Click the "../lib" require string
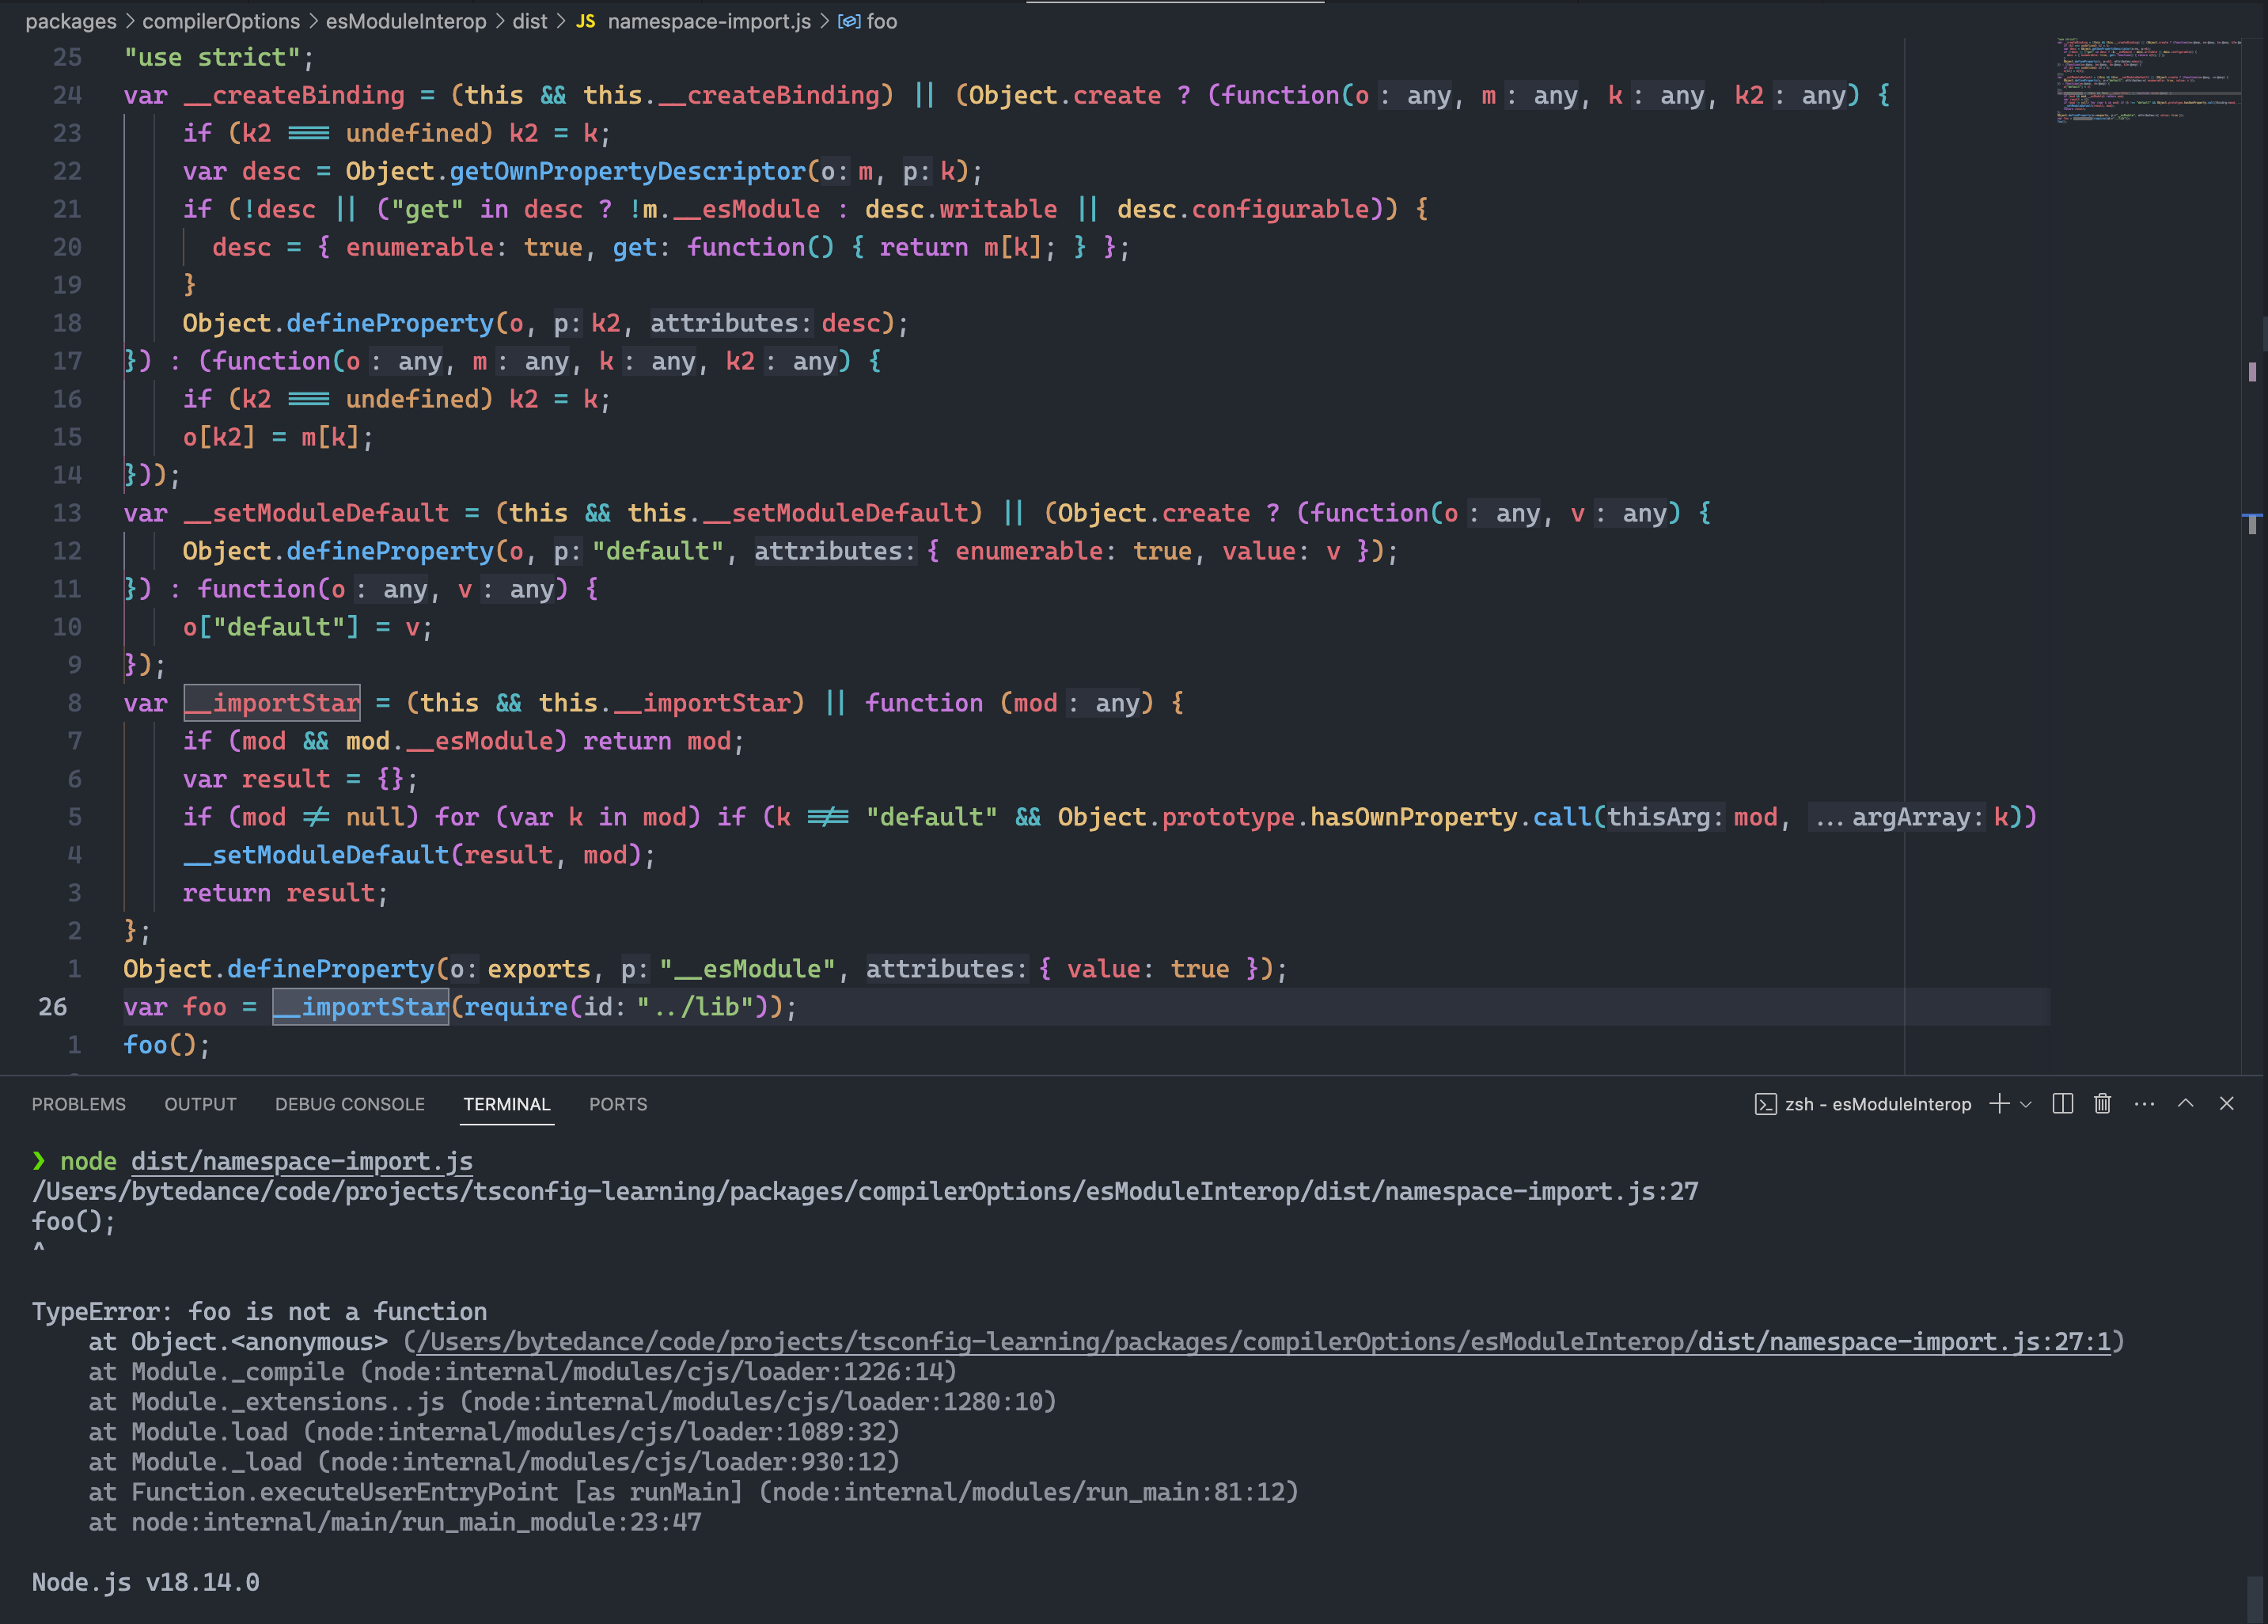The height and width of the screenshot is (1624, 2268). pos(695,1007)
